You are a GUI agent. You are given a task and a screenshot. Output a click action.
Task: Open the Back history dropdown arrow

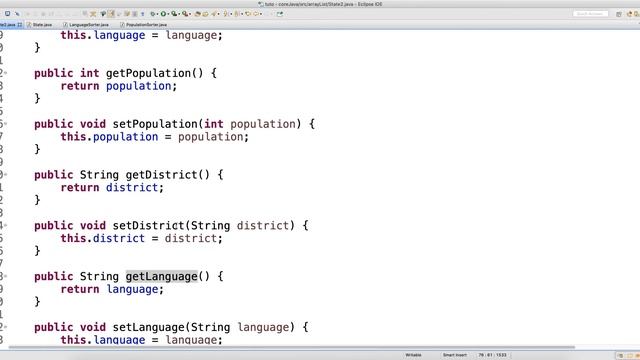coord(261,14)
